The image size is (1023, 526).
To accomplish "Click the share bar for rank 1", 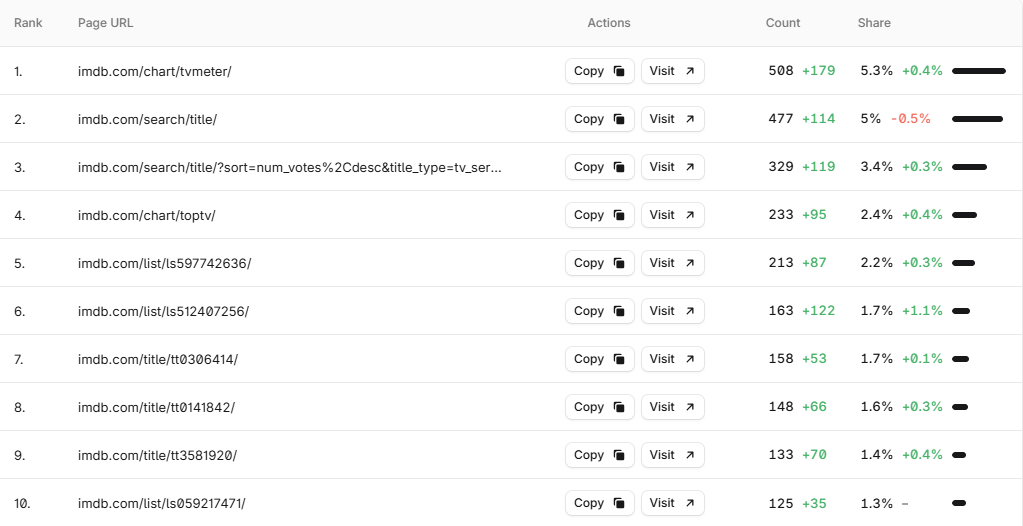I will tap(979, 71).
